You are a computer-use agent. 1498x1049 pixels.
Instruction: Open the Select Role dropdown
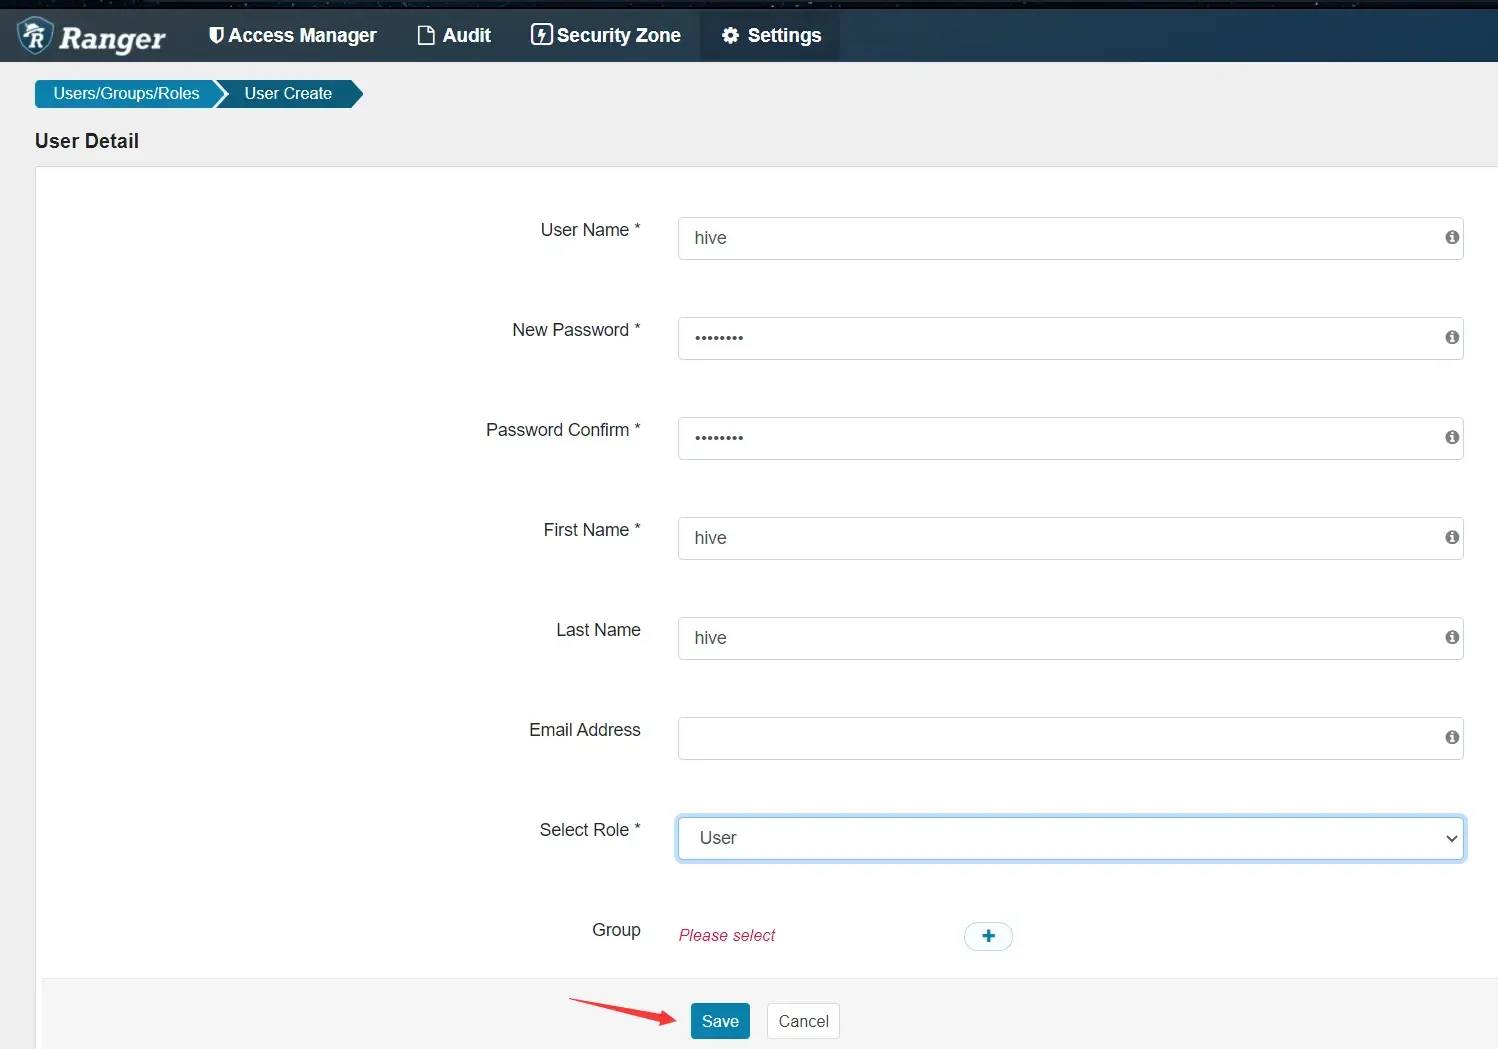pos(1070,838)
